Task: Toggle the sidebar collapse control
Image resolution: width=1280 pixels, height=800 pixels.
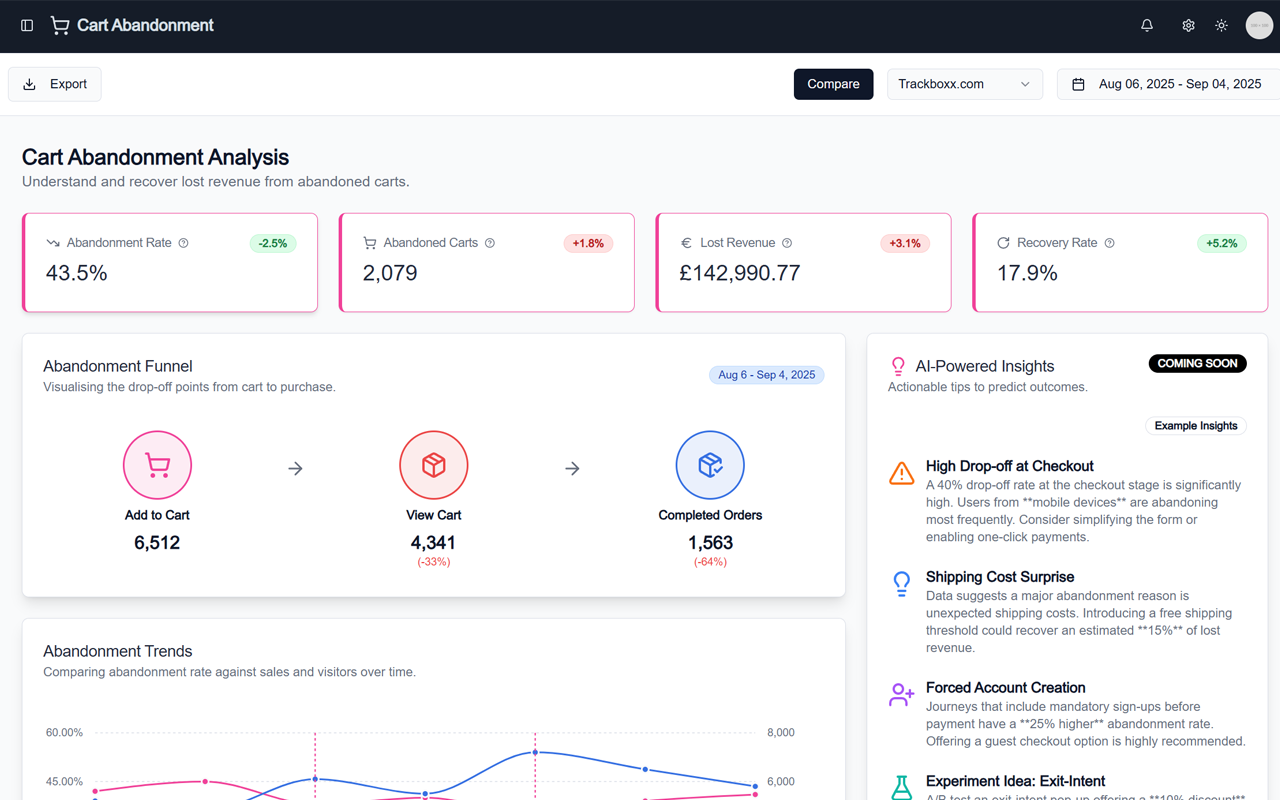Action: 25,25
